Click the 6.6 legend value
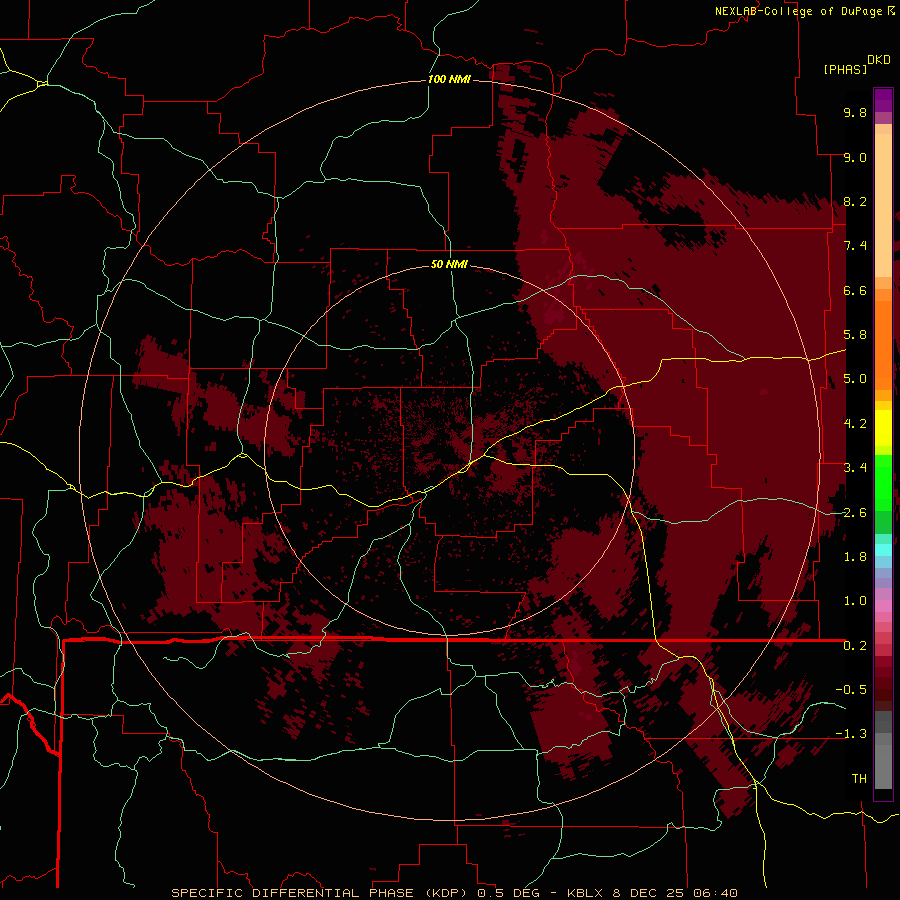The height and width of the screenshot is (900, 900). 855,290
